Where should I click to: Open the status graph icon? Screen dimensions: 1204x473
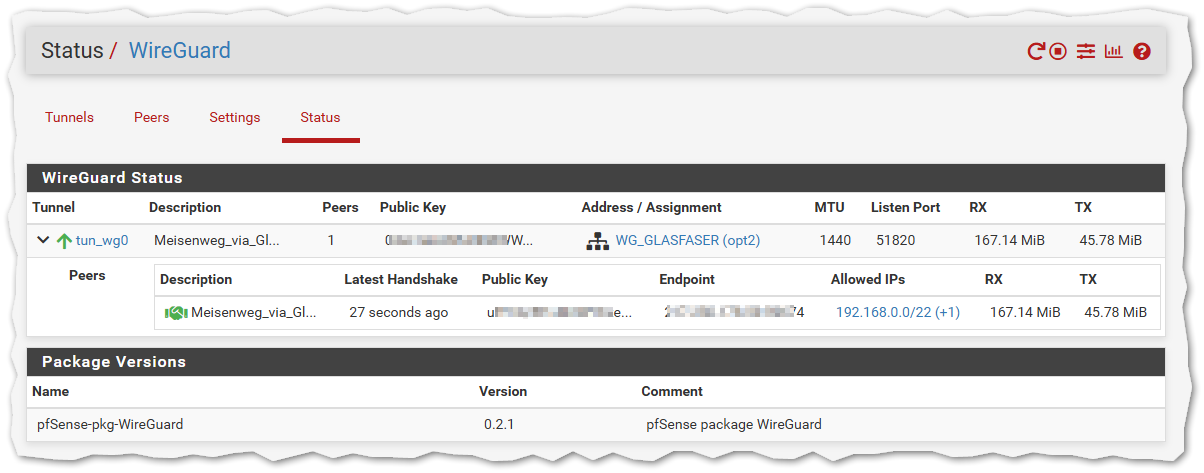pos(1113,51)
